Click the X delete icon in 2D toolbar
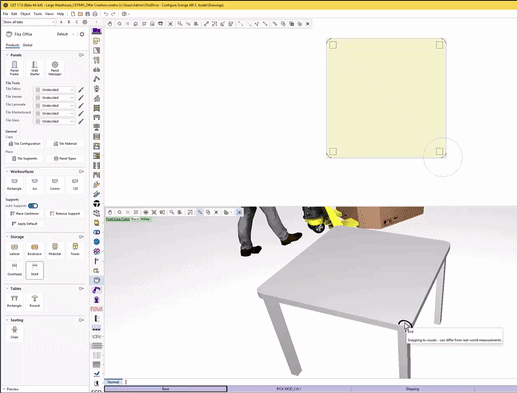 tap(308, 24)
